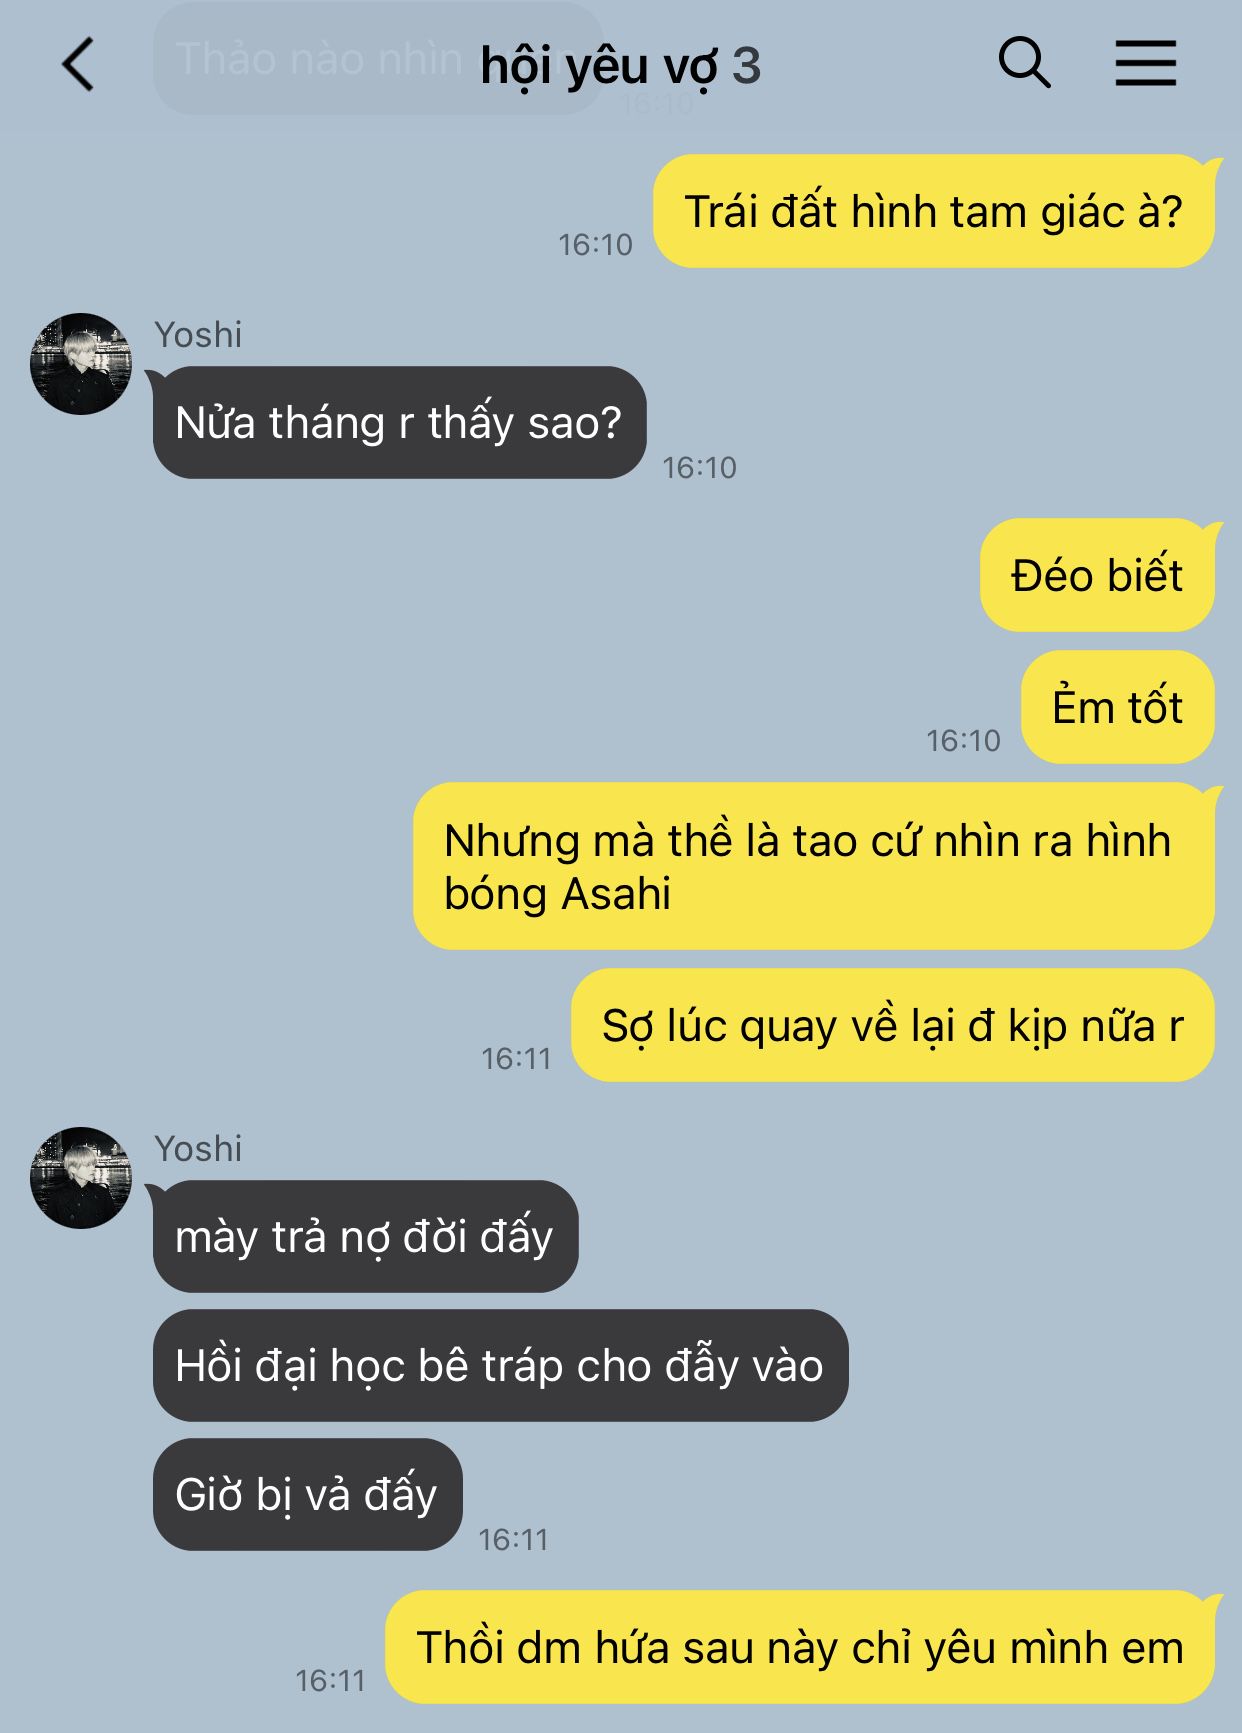Screen dimensions: 1242x1733
Task: Tap the Yoshi name label above 'mày trả nợ đời đấy'
Action: (x=198, y=1149)
